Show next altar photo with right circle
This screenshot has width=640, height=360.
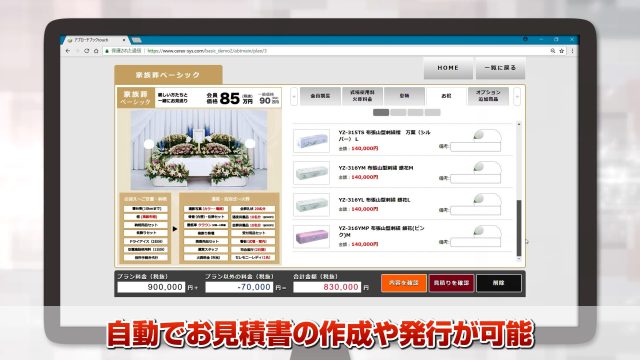pyautogui.click(x=250, y=144)
